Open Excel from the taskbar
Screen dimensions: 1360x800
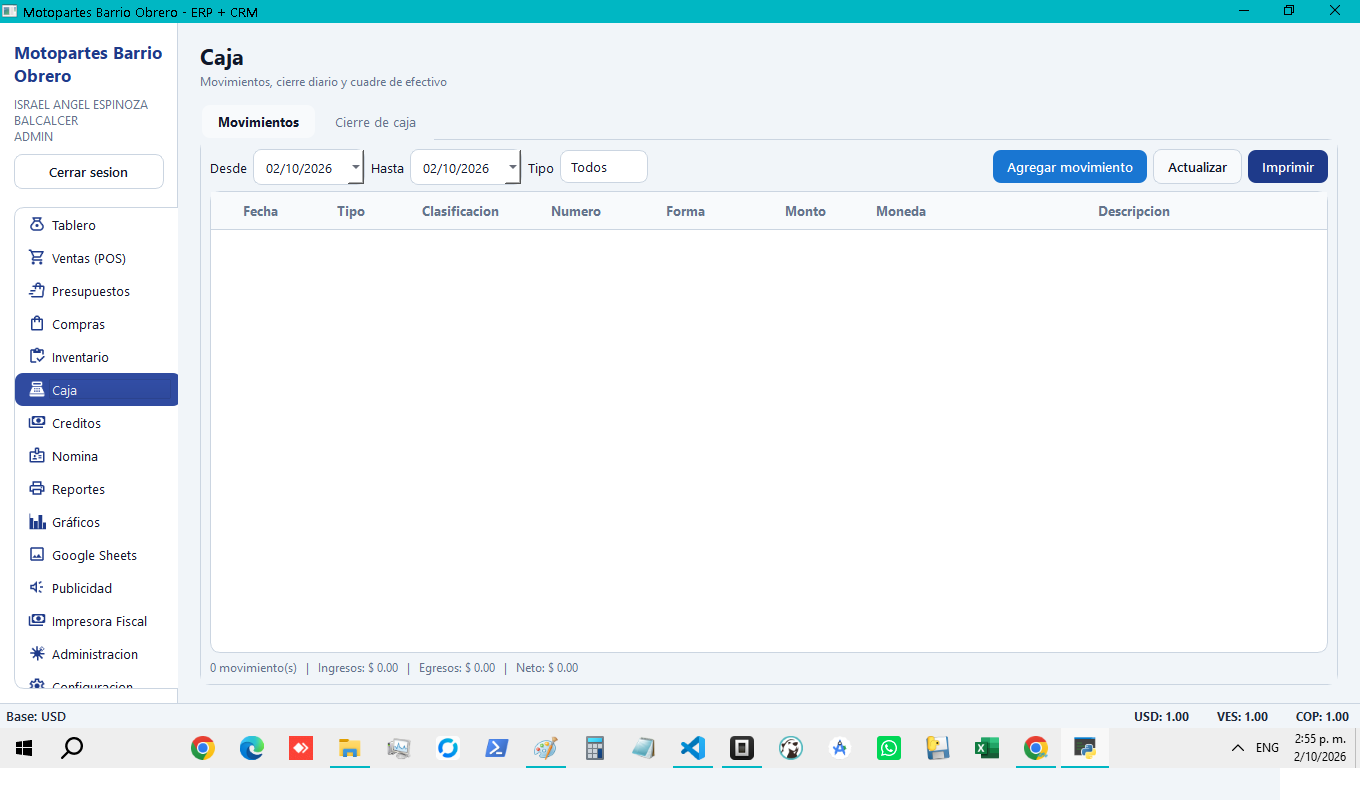[986, 748]
